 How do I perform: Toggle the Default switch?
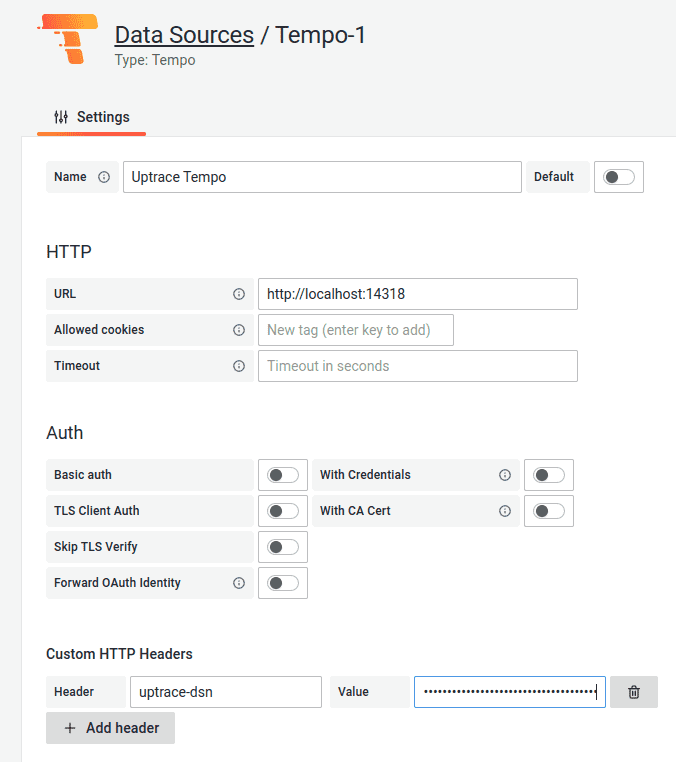pos(619,177)
